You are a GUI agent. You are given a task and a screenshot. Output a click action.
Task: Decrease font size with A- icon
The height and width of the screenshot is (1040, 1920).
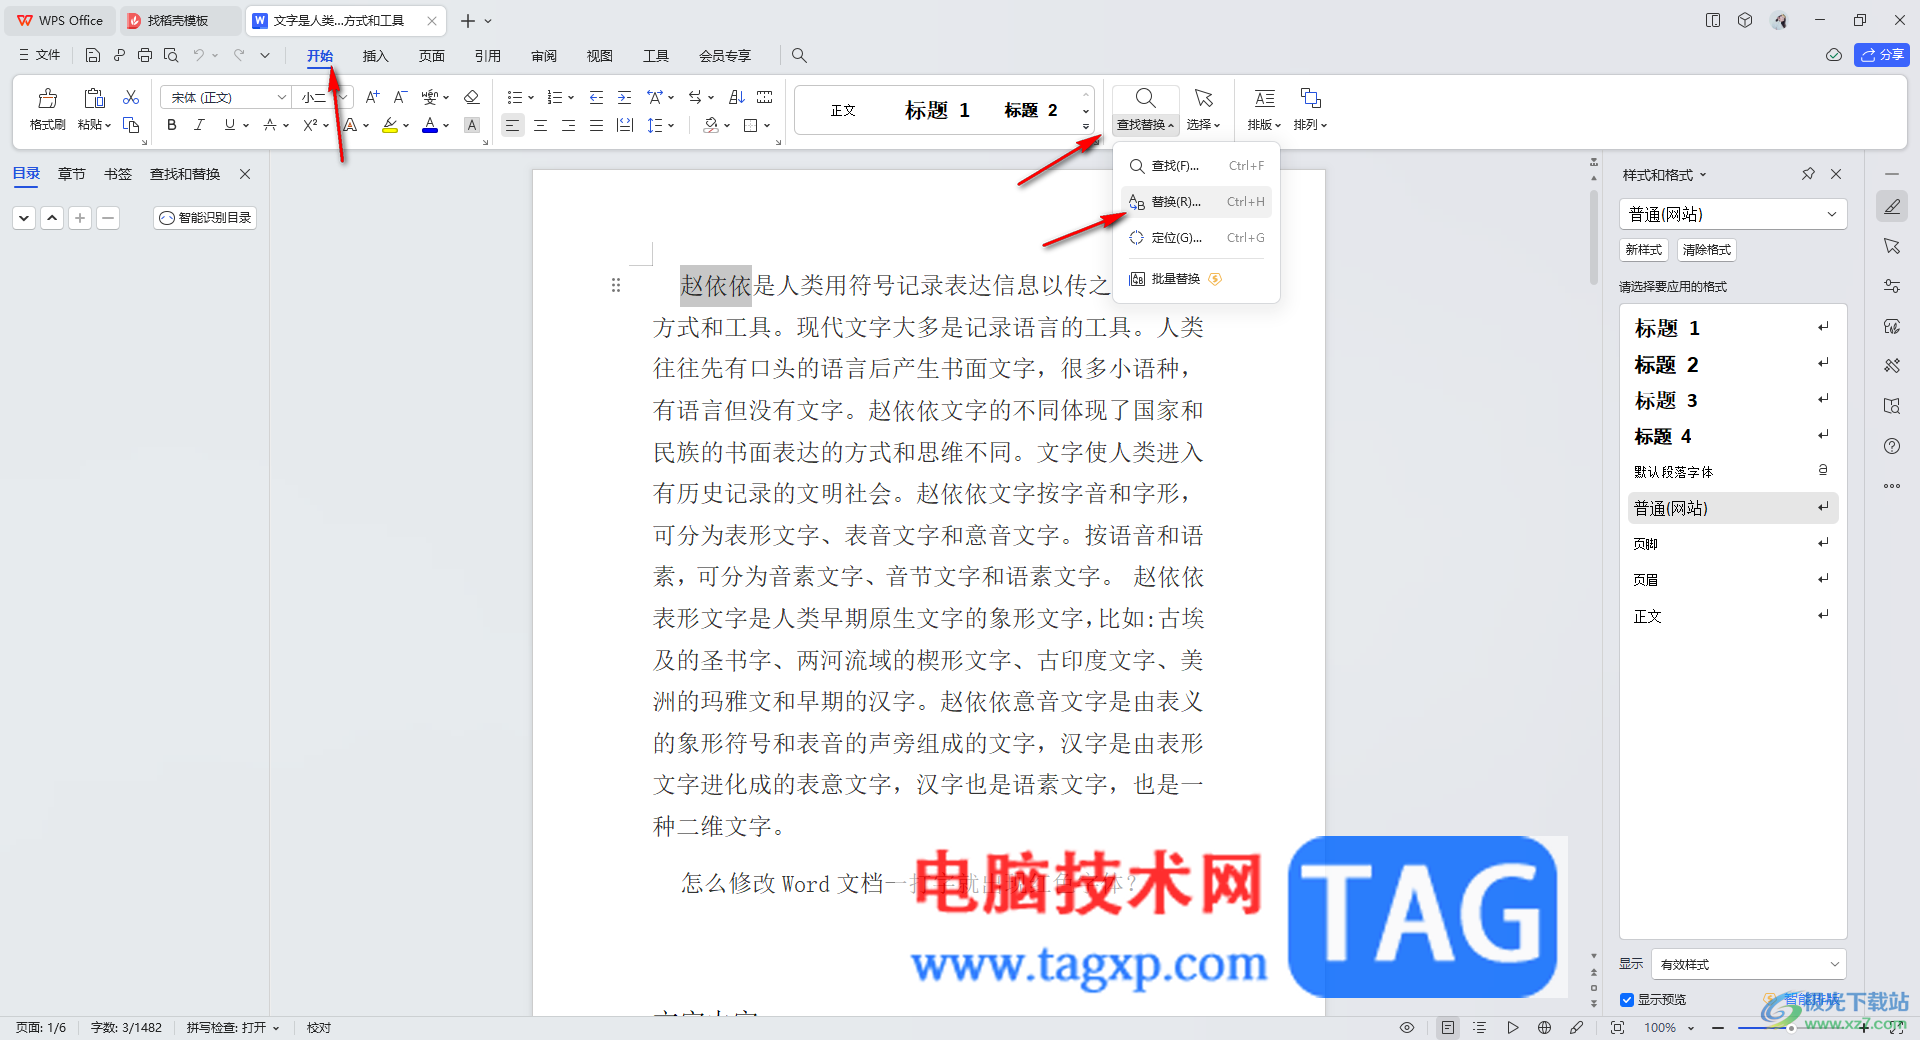(400, 97)
